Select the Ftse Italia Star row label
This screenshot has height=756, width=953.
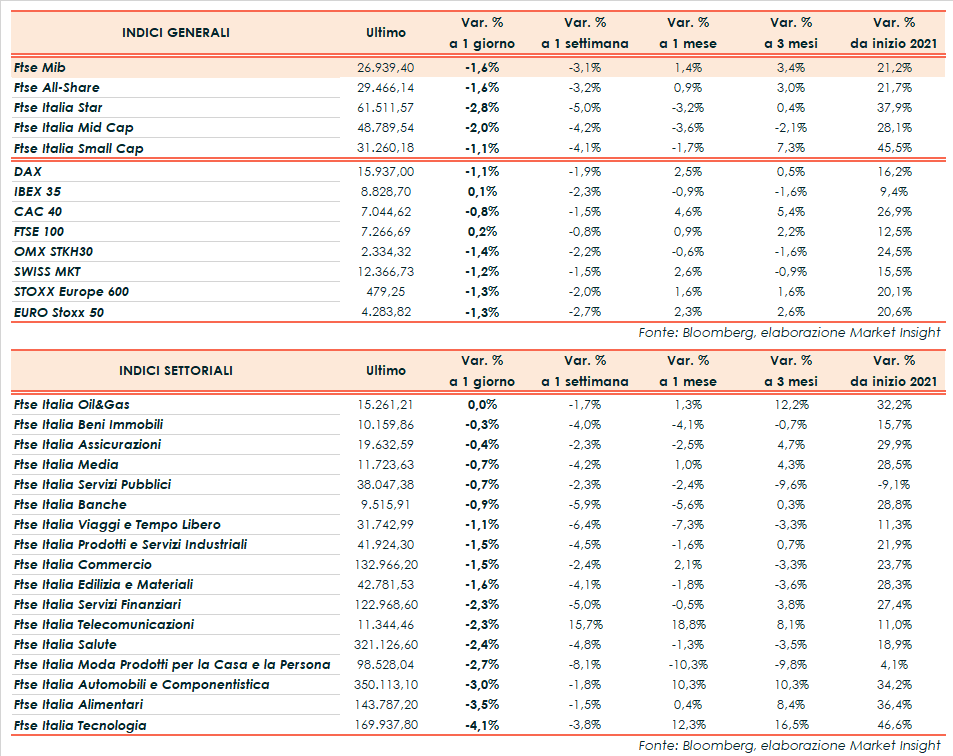coord(59,107)
